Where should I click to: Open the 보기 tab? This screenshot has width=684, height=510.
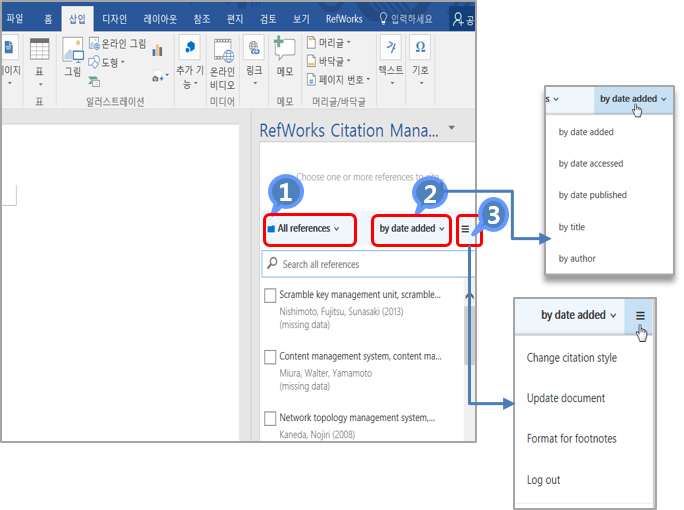[301, 19]
